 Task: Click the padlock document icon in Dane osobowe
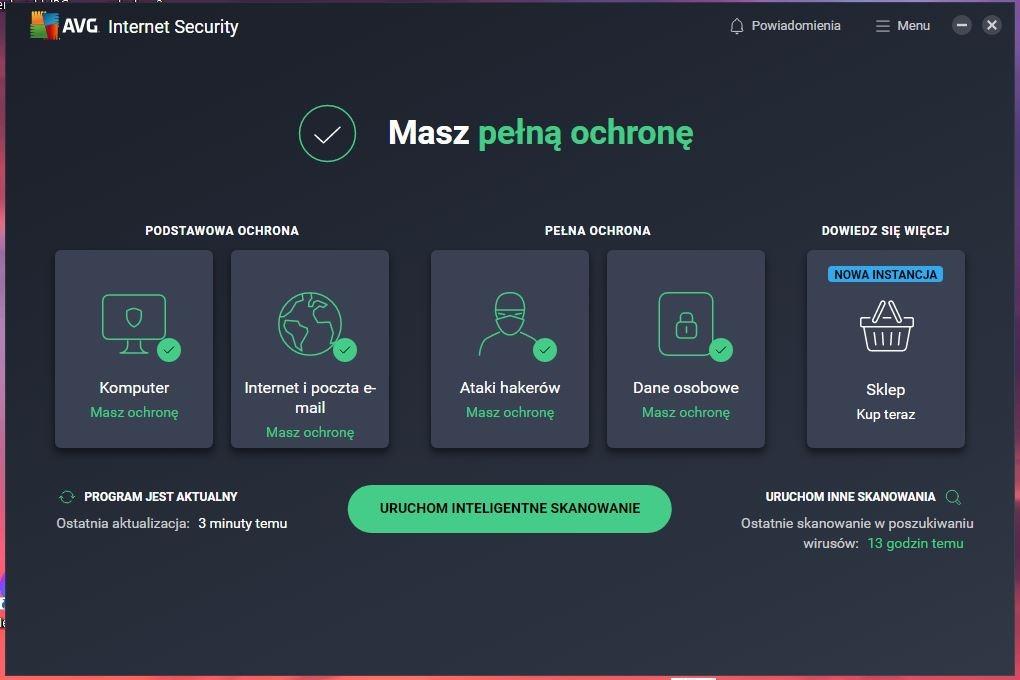(686, 323)
